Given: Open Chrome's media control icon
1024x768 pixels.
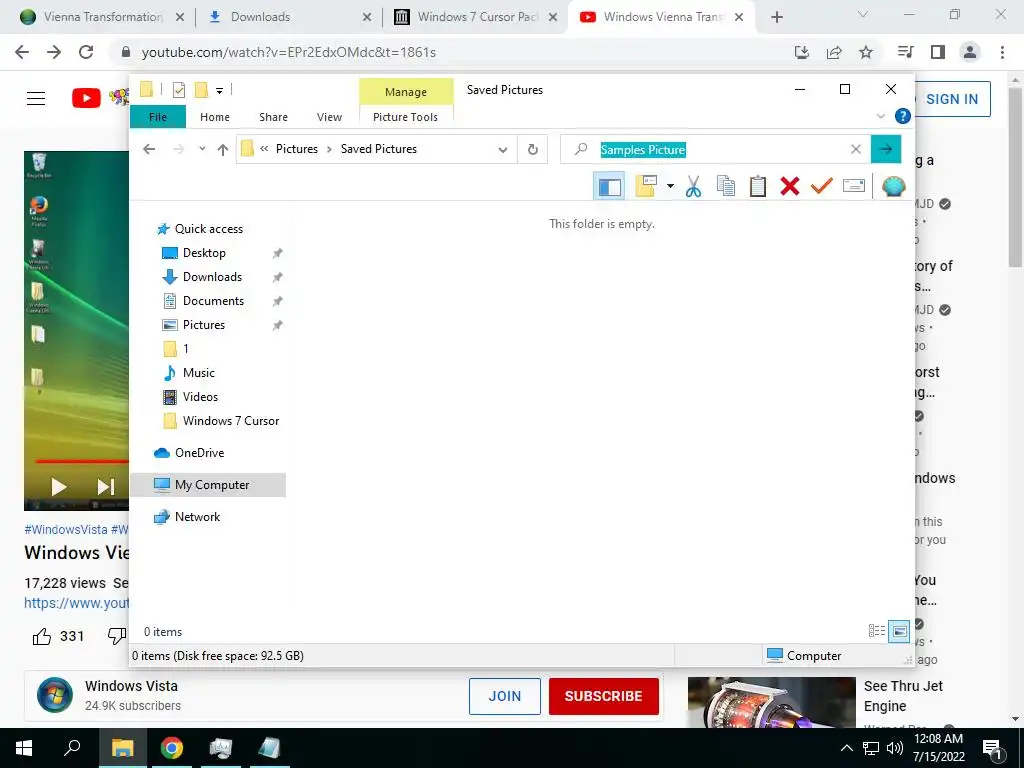Looking at the screenshot, I should (x=906, y=52).
